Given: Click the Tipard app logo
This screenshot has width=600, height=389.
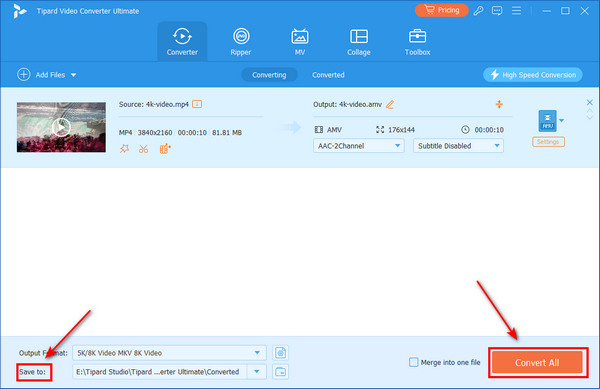Looking at the screenshot, I should [x=19, y=11].
